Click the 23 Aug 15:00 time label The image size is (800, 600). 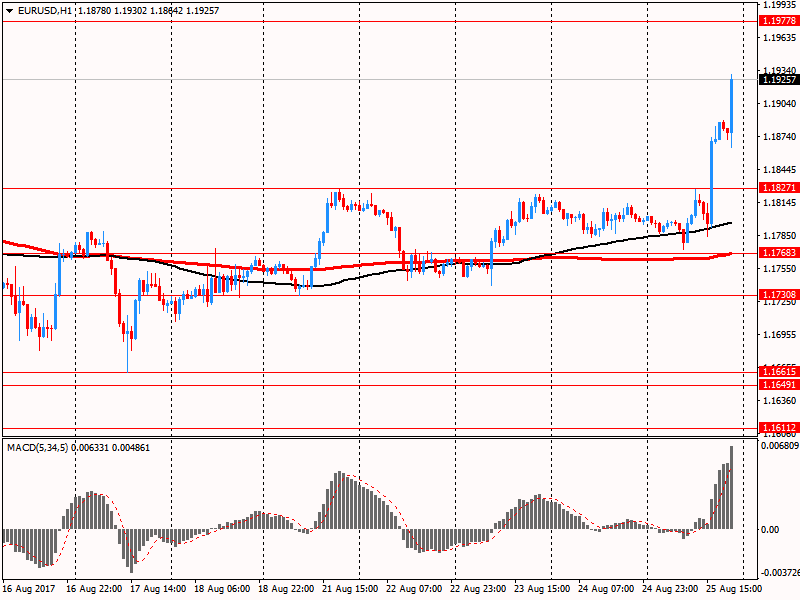tap(542, 589)
